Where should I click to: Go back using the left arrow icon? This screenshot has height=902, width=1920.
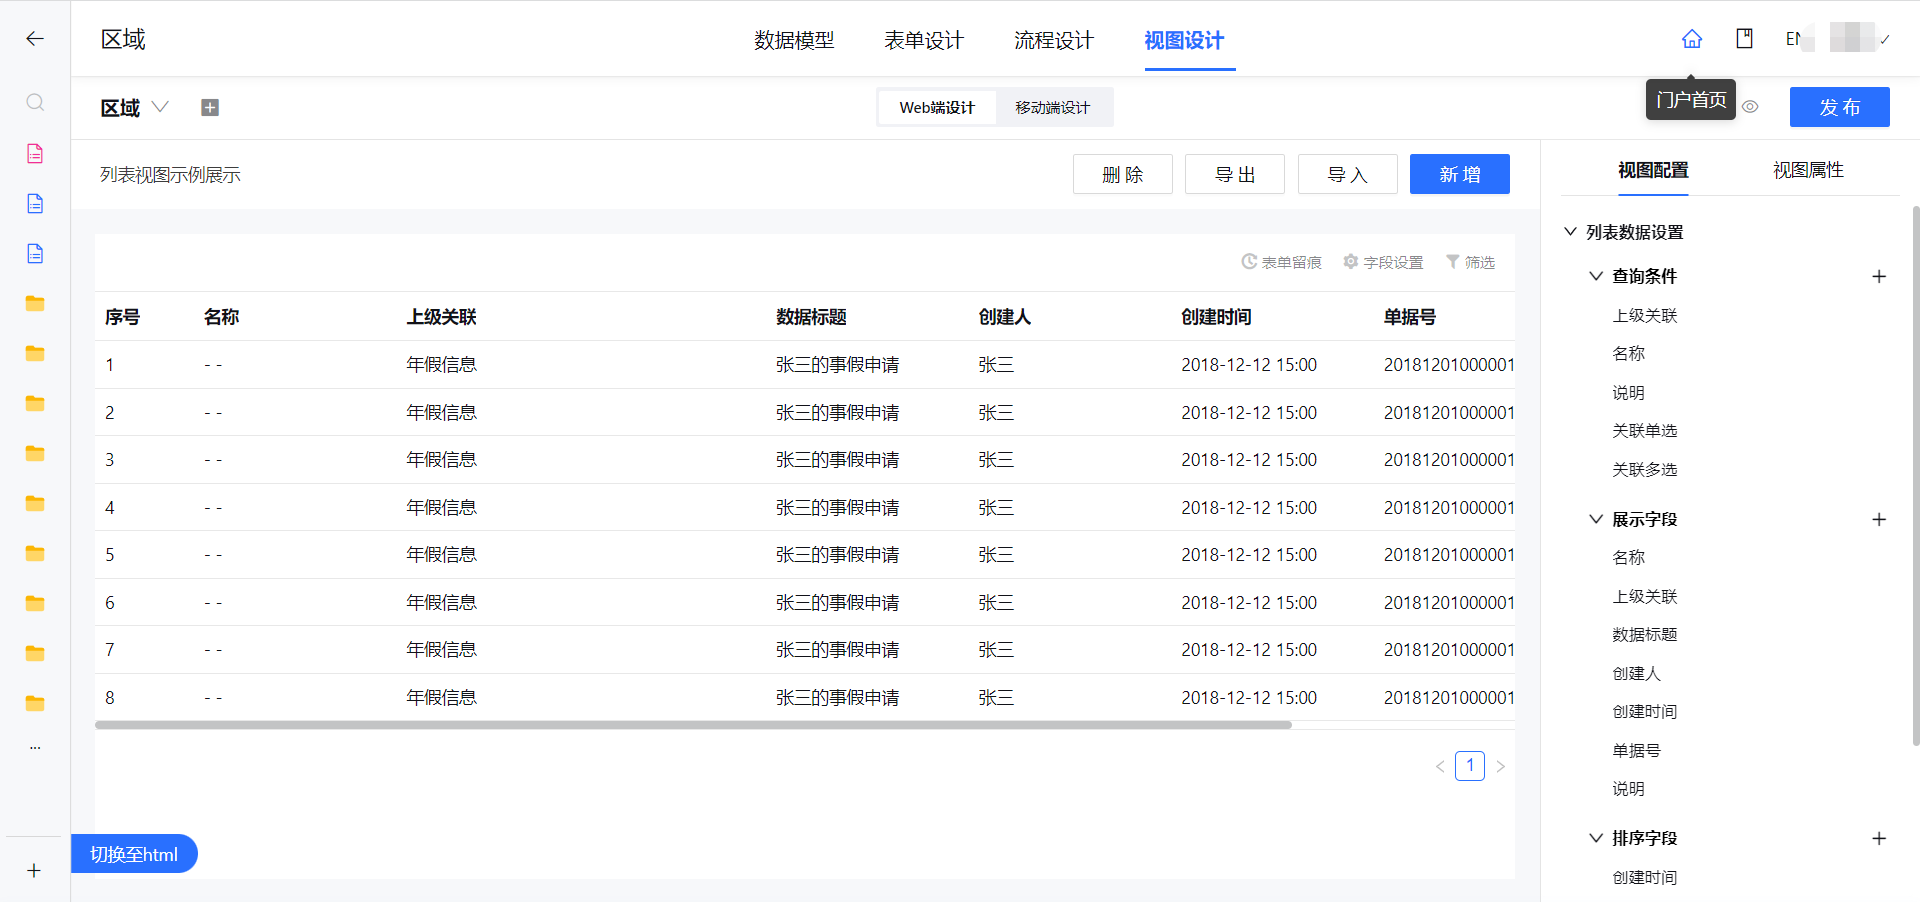35,39
